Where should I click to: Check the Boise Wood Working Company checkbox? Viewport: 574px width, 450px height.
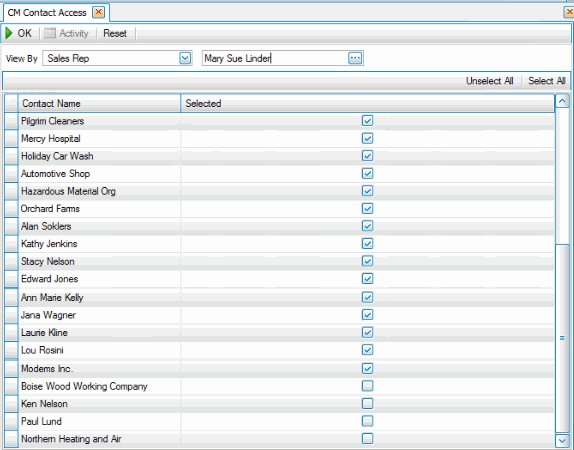coord(367,386)
